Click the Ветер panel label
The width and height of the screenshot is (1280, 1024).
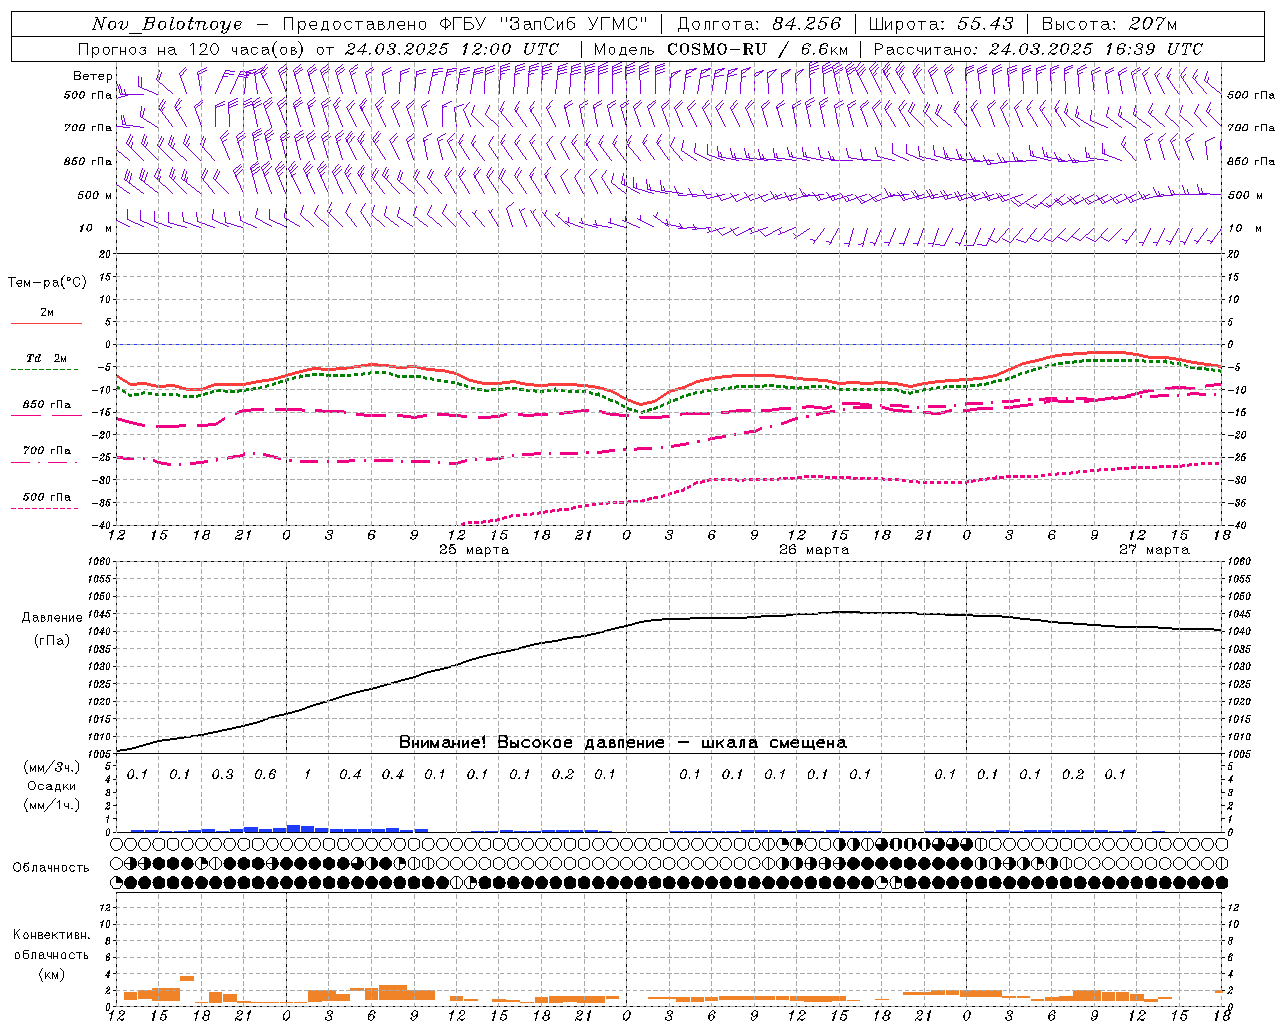[93, 76]
